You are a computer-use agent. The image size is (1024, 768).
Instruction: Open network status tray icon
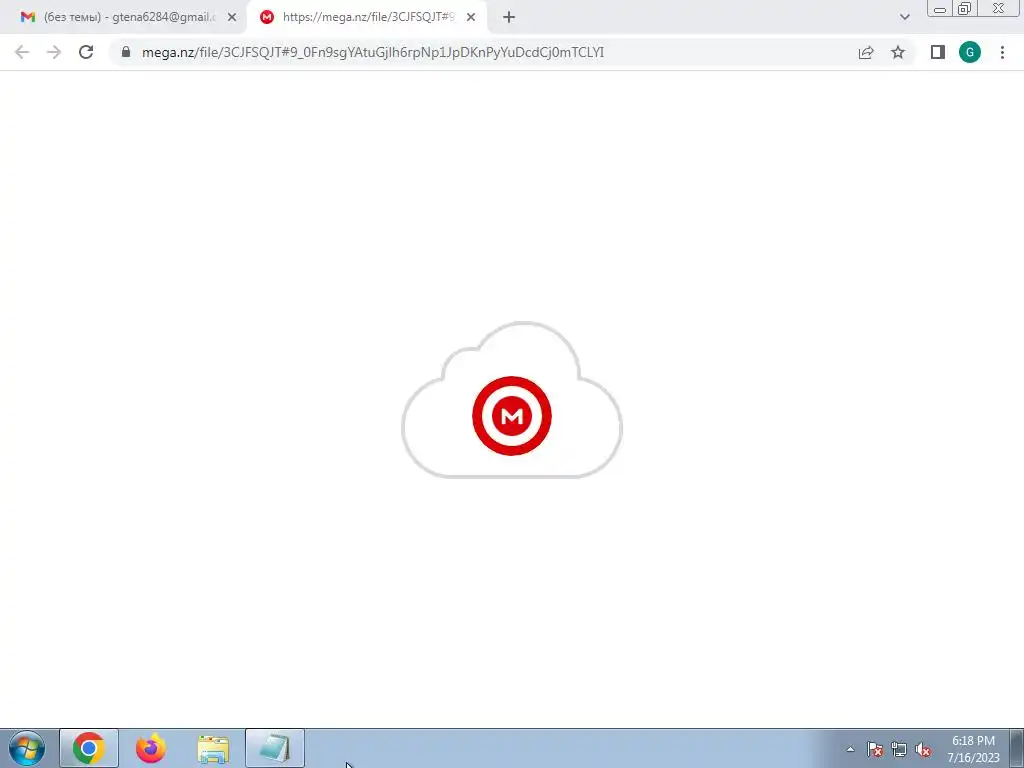pyautogui.click(x=899, y=749)
